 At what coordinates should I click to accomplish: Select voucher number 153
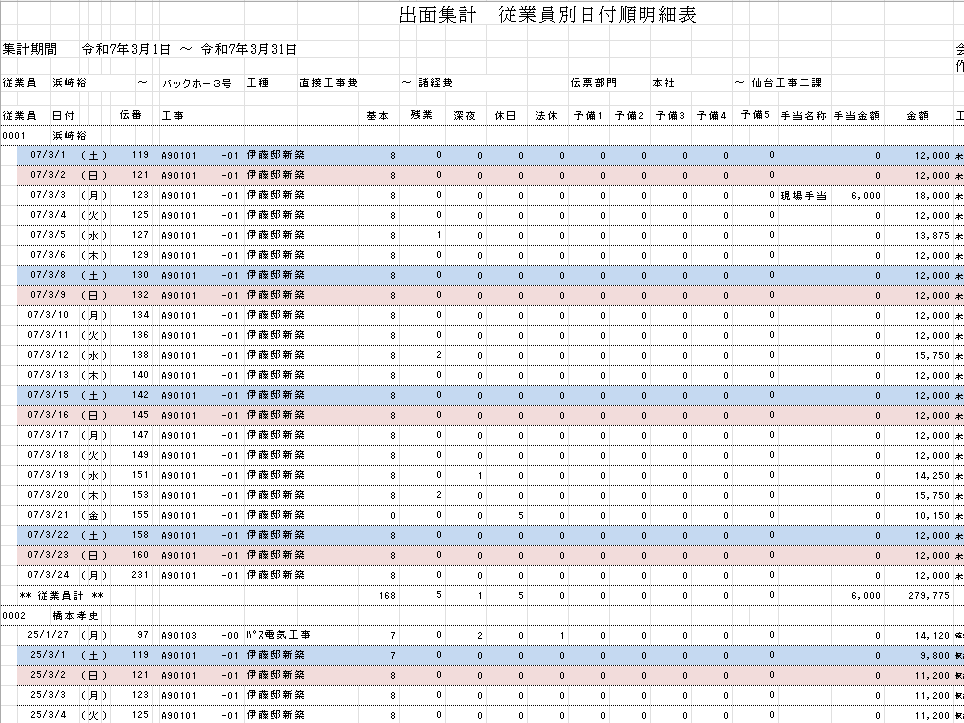[x=140, y=494]
